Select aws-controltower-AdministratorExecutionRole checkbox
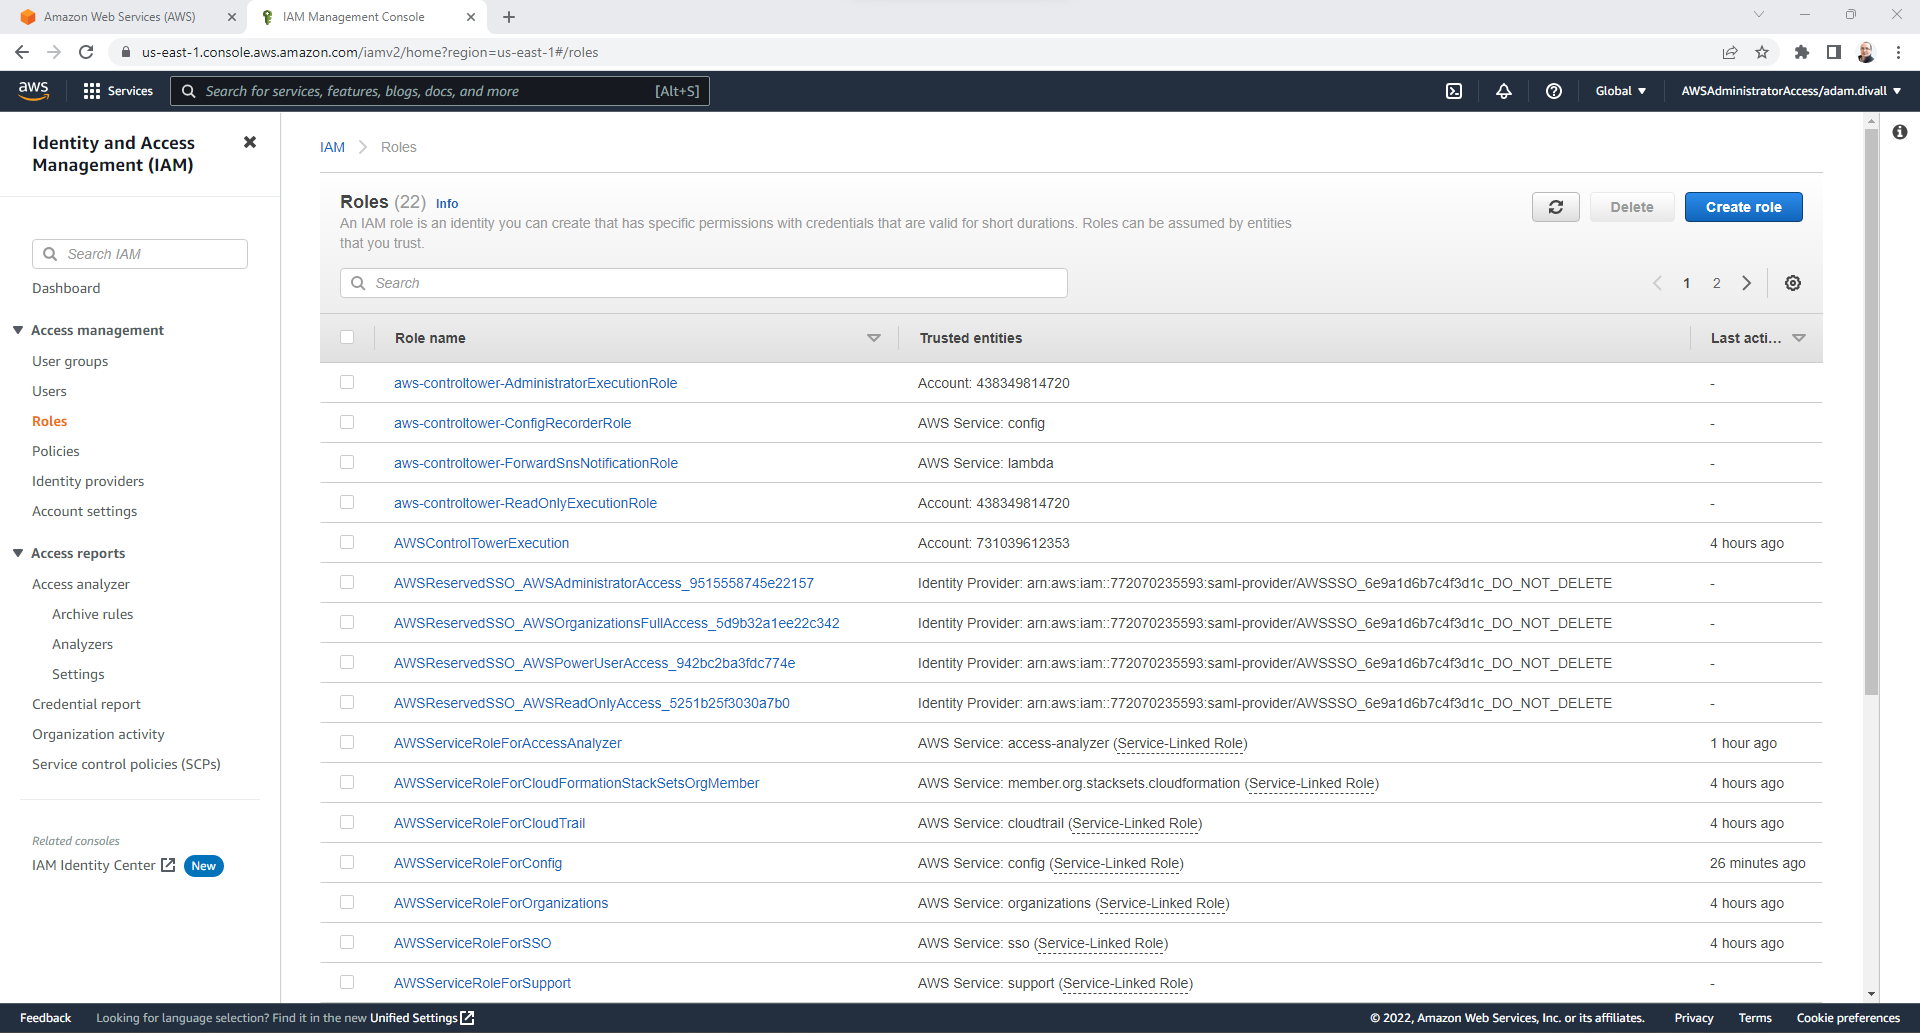 click(x=347, y=382)
